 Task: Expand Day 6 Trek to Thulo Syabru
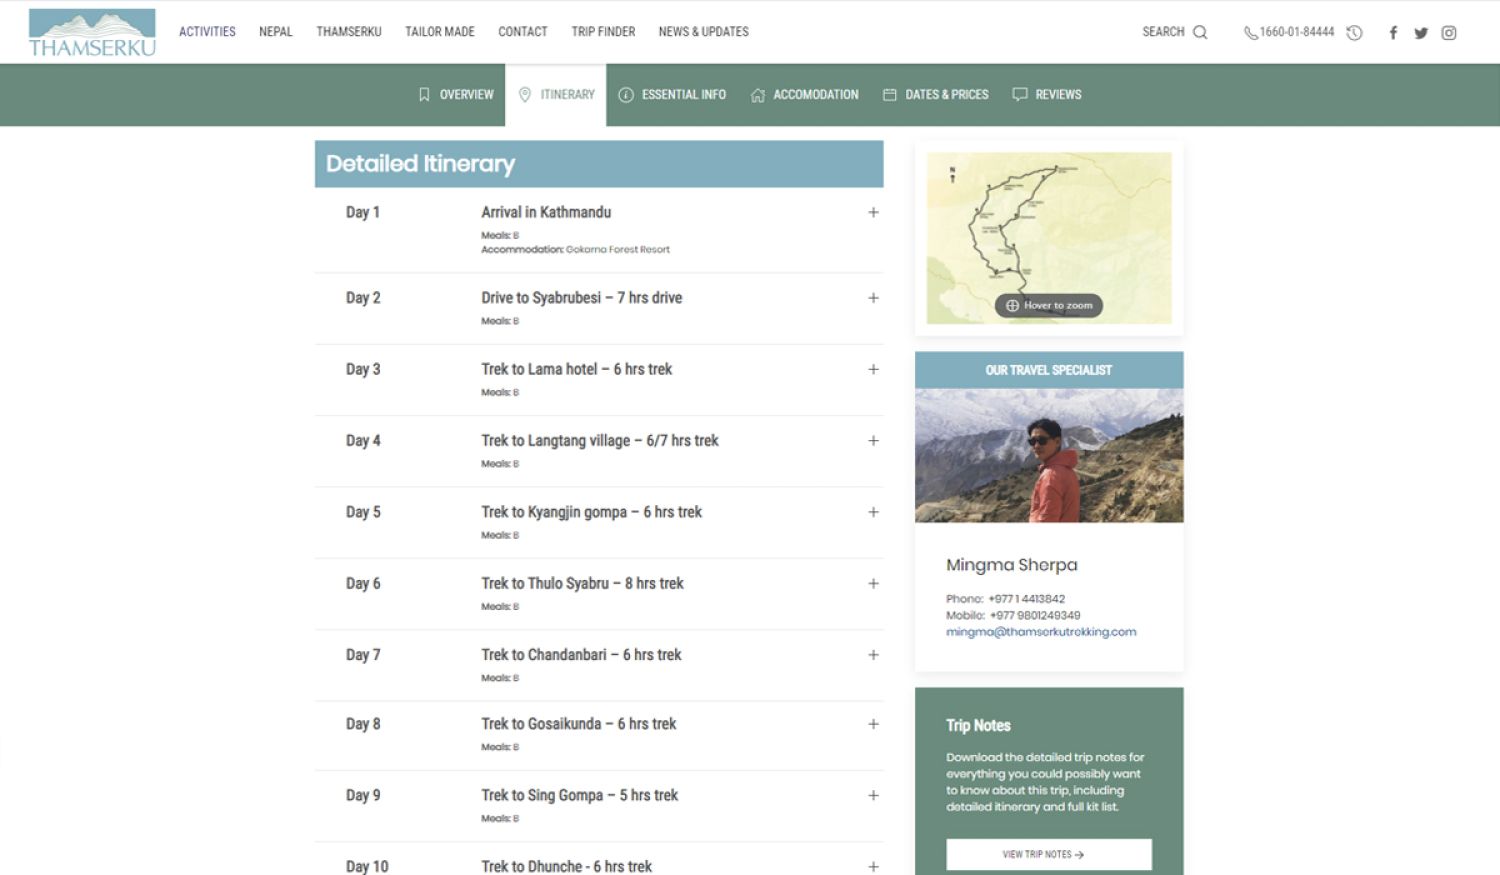click(873, 583)
